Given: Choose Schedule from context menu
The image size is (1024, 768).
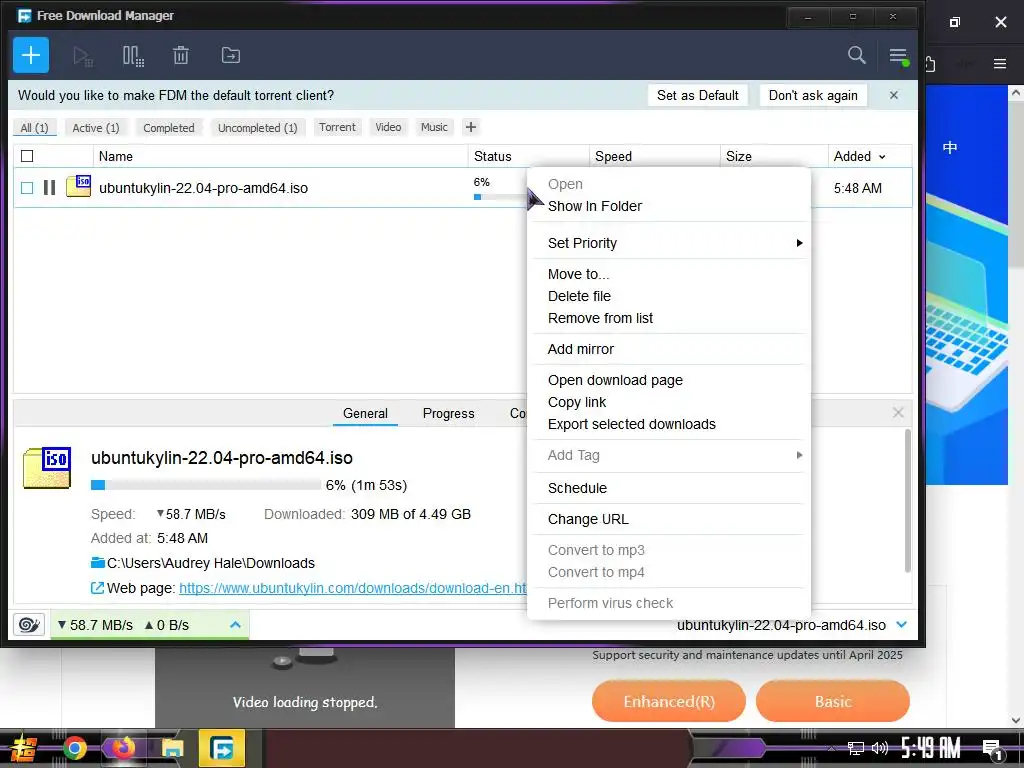Looking at the screenshot, I should point(577,488).
